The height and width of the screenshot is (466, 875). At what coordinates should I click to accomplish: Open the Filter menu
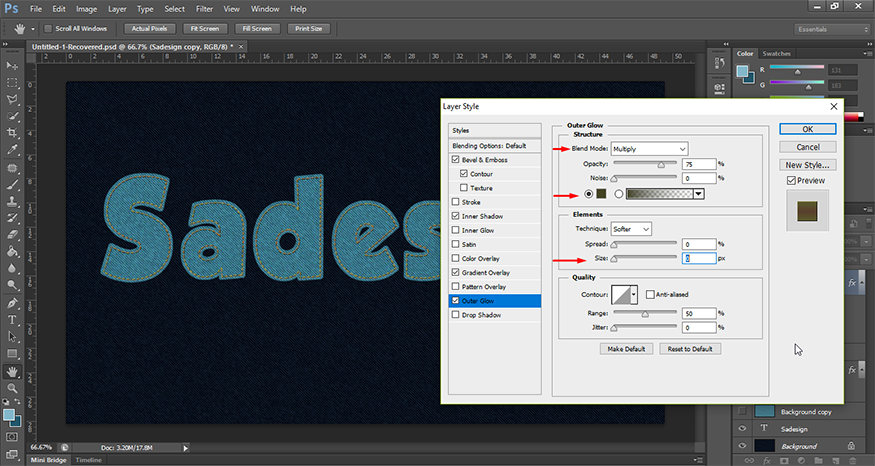204,9
